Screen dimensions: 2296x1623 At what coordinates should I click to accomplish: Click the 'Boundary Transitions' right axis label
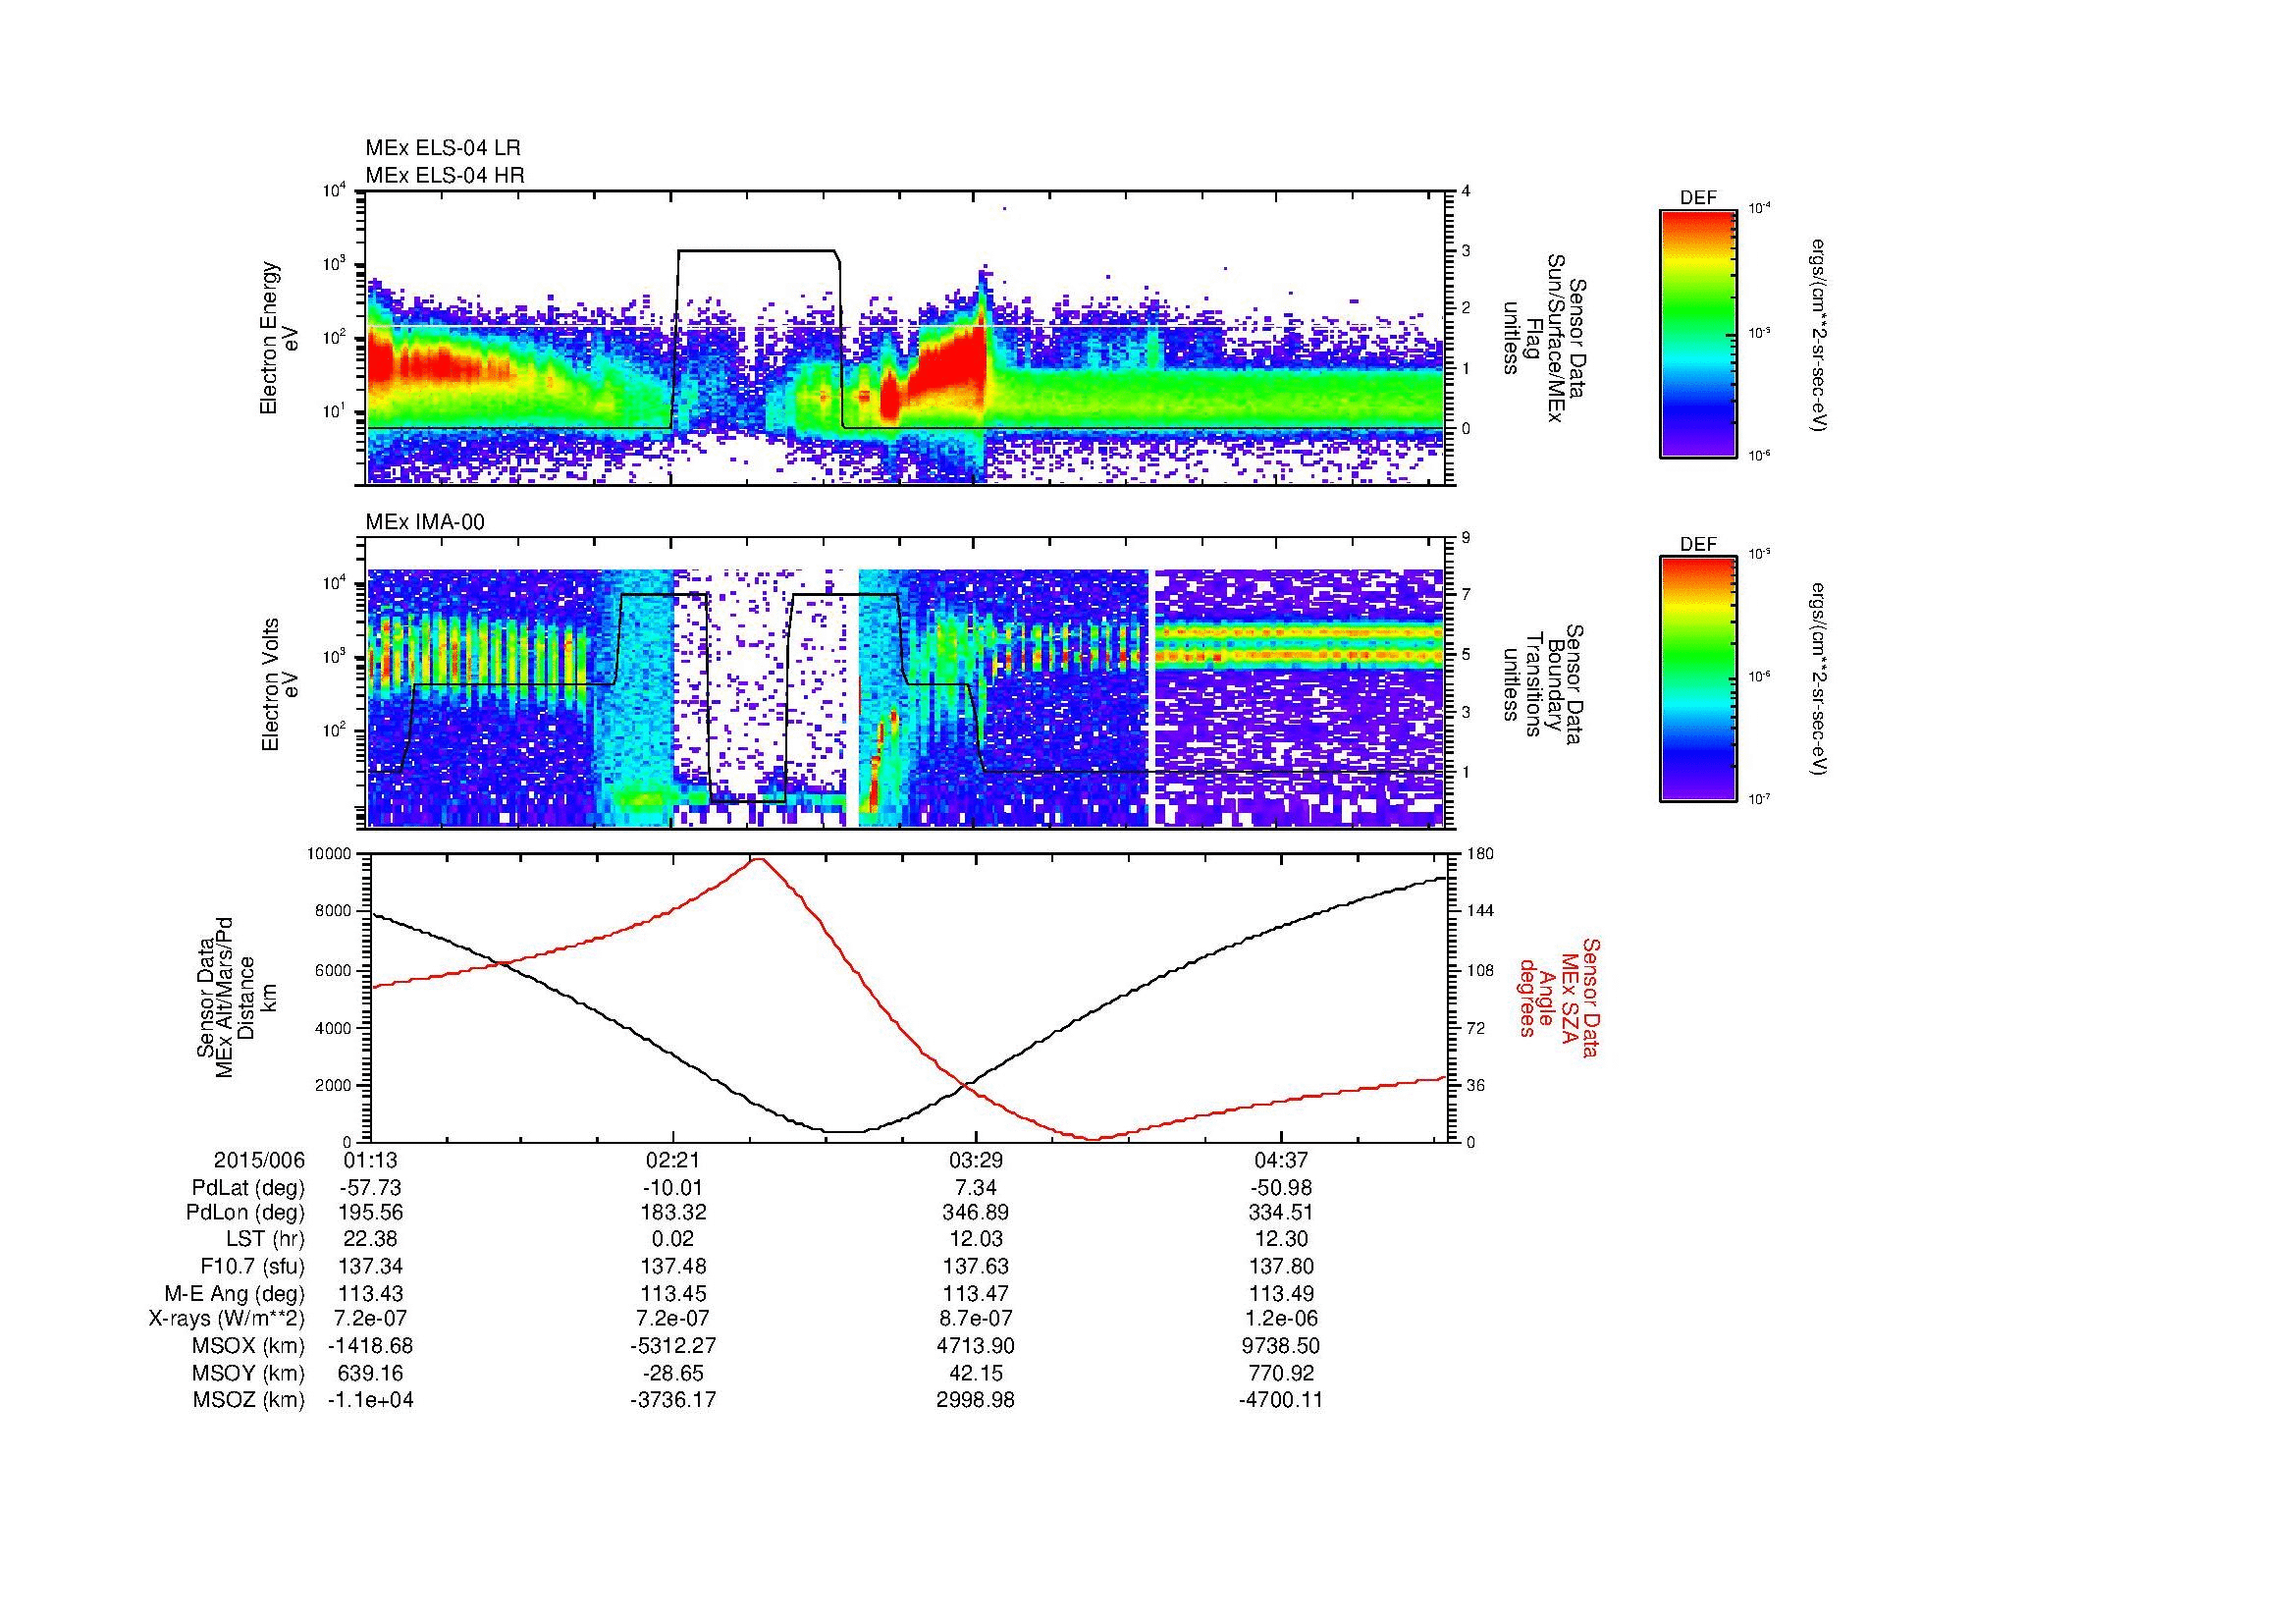tap(1543, 685)
